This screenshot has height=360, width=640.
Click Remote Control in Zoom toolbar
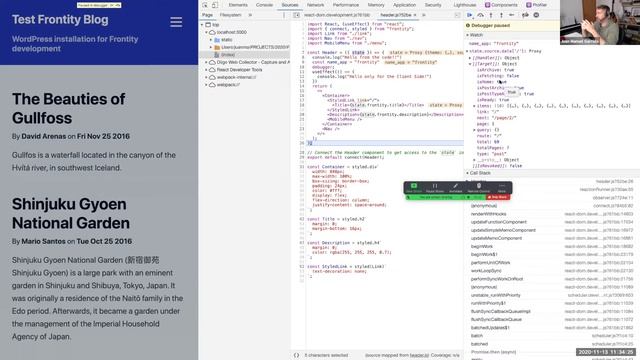pyautogui.click(x=479, y=188)
